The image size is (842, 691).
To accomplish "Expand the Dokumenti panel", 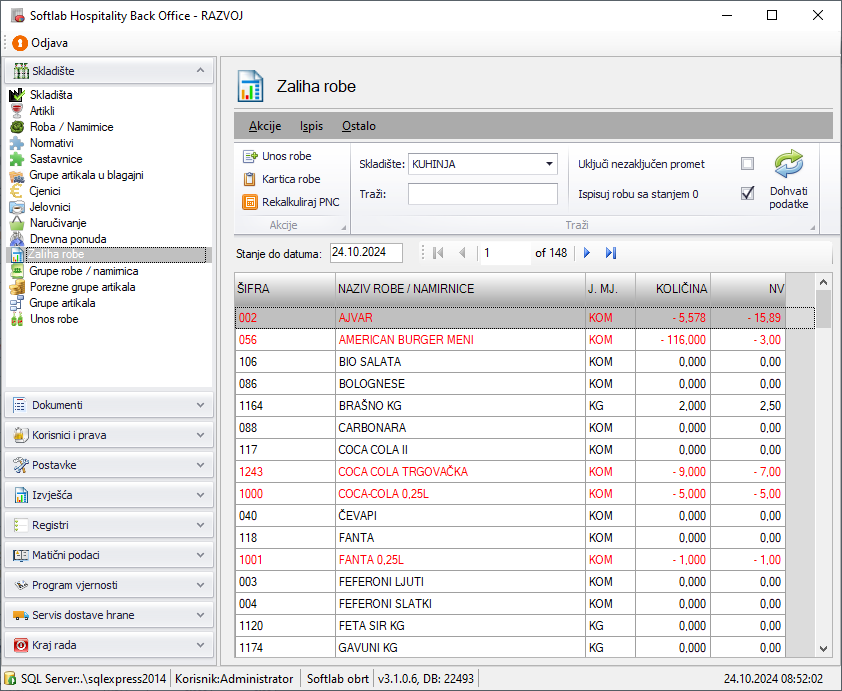I will coord(108,405).
